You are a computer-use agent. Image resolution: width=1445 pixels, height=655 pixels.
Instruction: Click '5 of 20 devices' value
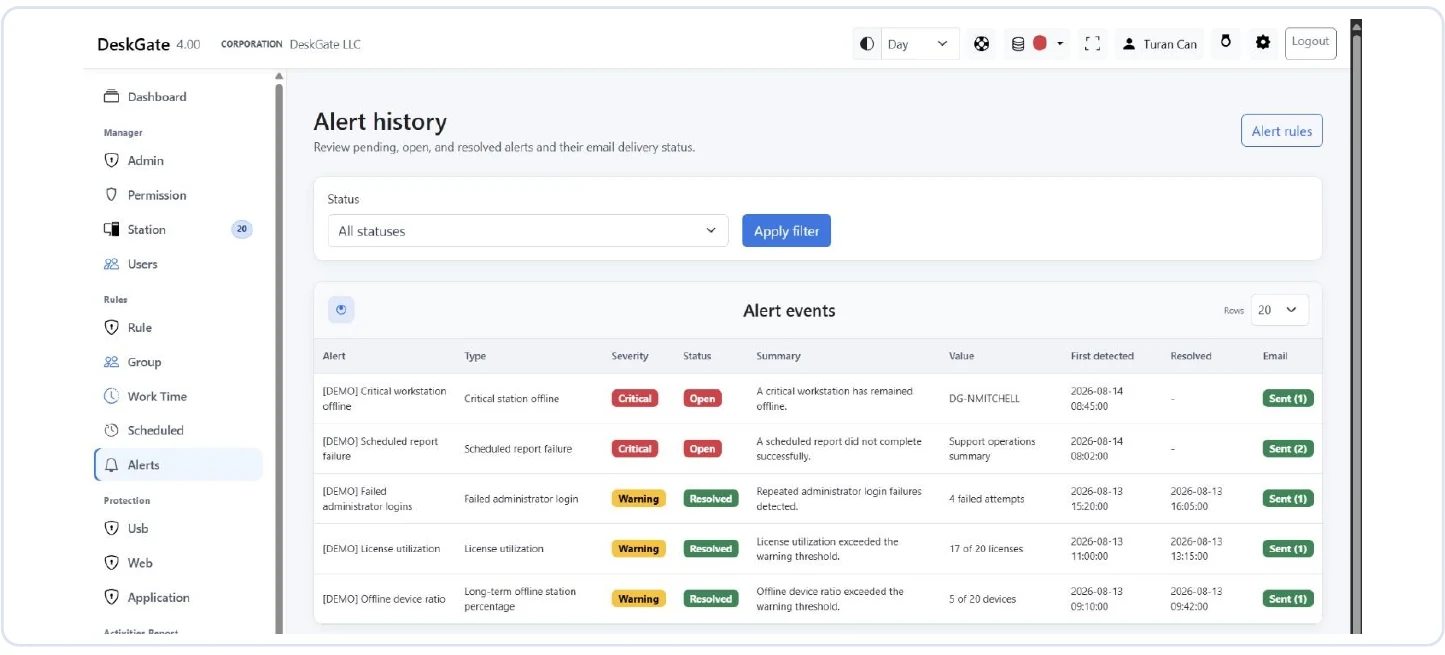pyautogui.click(x=982, y=599)
